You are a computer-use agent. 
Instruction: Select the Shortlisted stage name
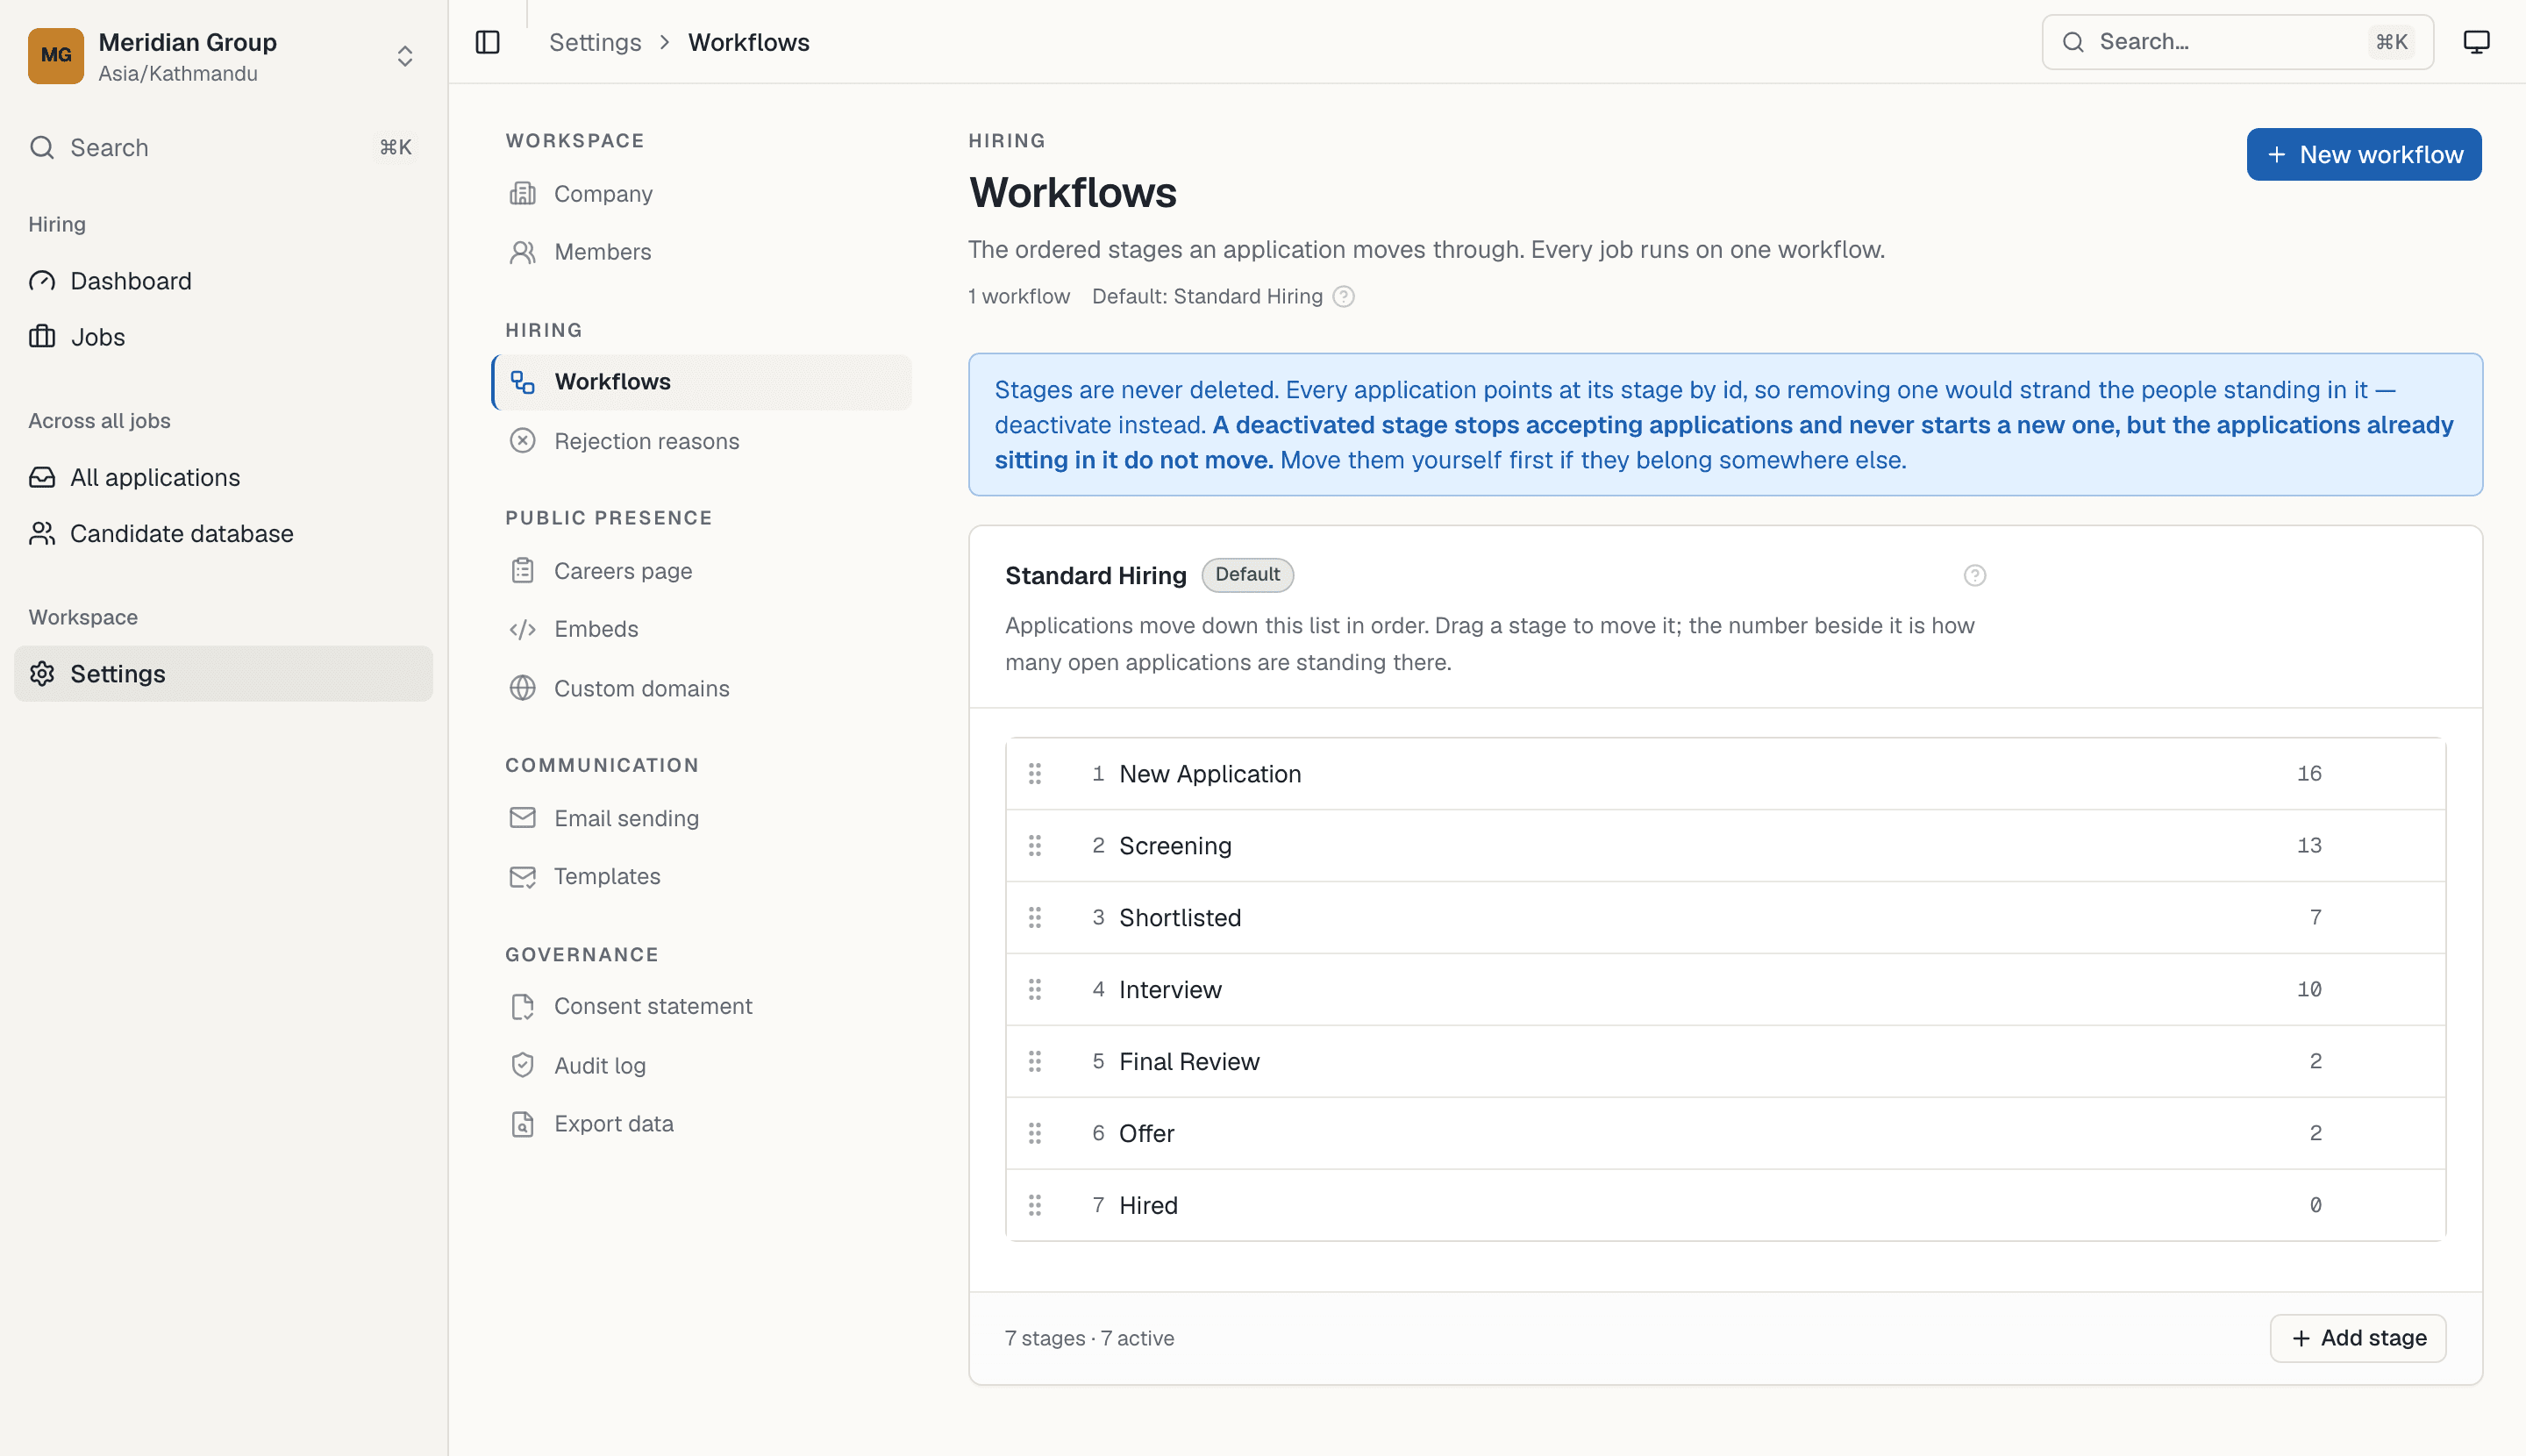click(1180, 918)
